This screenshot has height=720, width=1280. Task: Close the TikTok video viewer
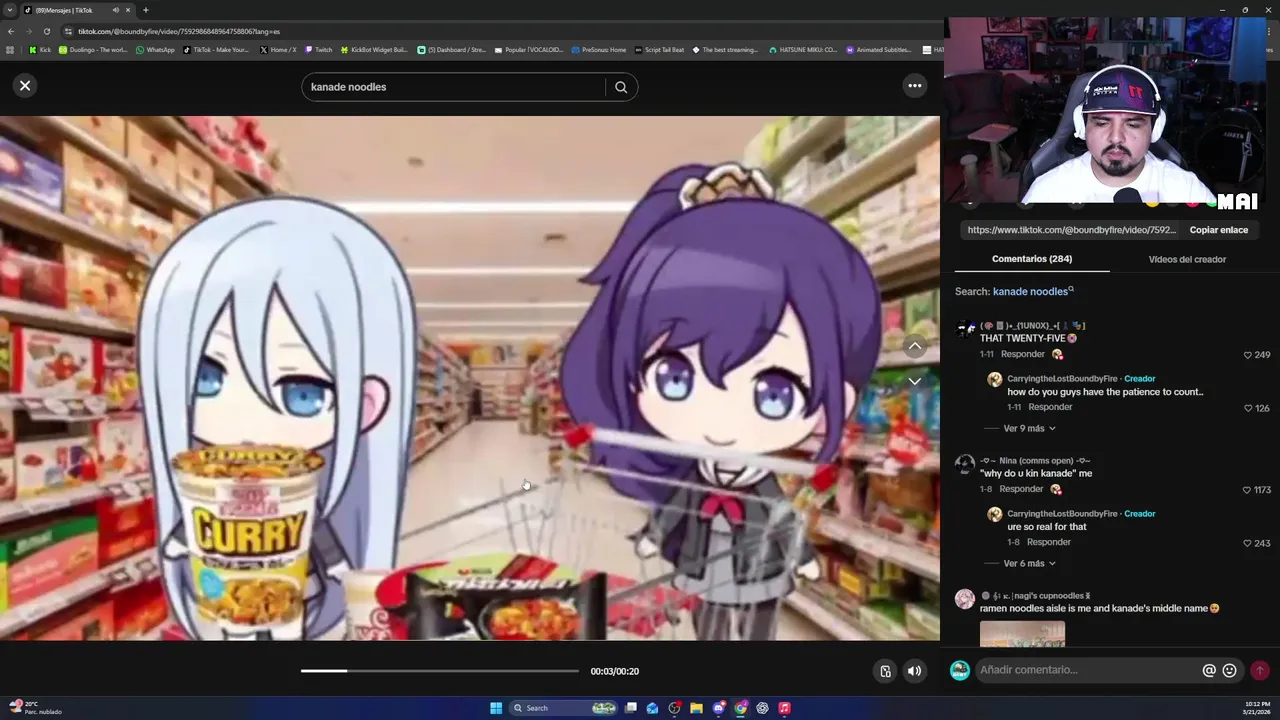pos(25,86)
